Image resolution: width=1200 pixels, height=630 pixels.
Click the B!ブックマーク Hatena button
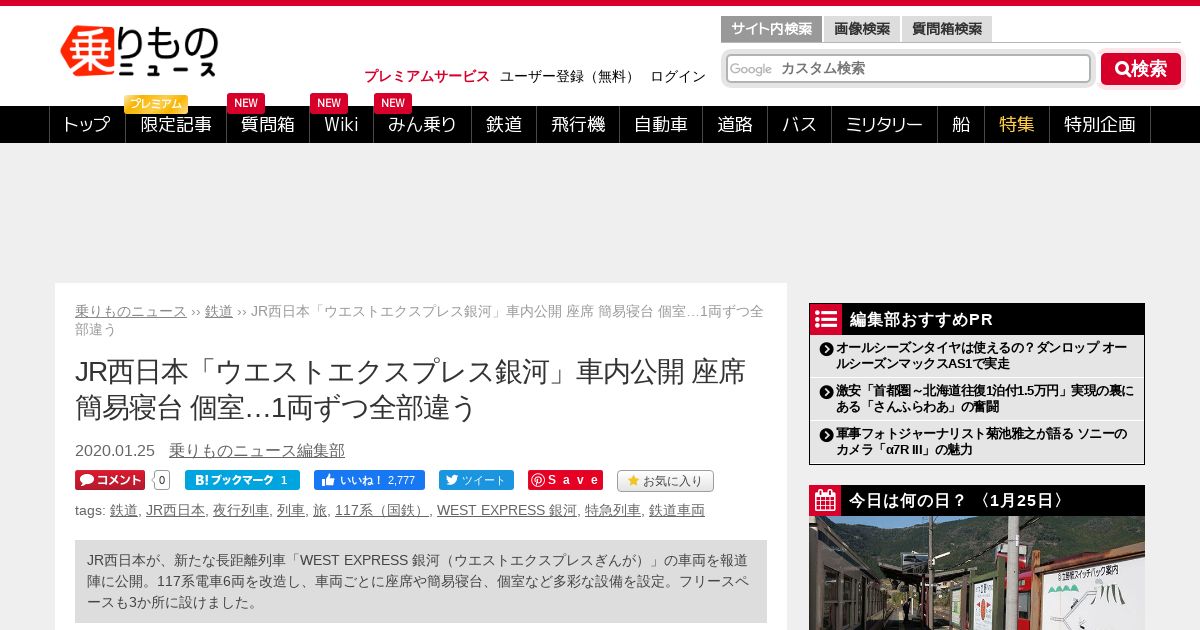point(242,480)
